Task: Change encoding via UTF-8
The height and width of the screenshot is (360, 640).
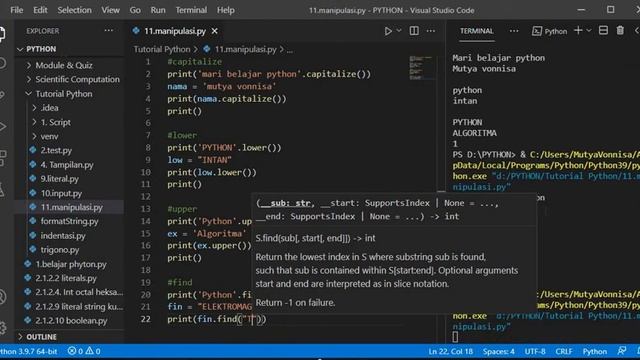Action: 535,351
